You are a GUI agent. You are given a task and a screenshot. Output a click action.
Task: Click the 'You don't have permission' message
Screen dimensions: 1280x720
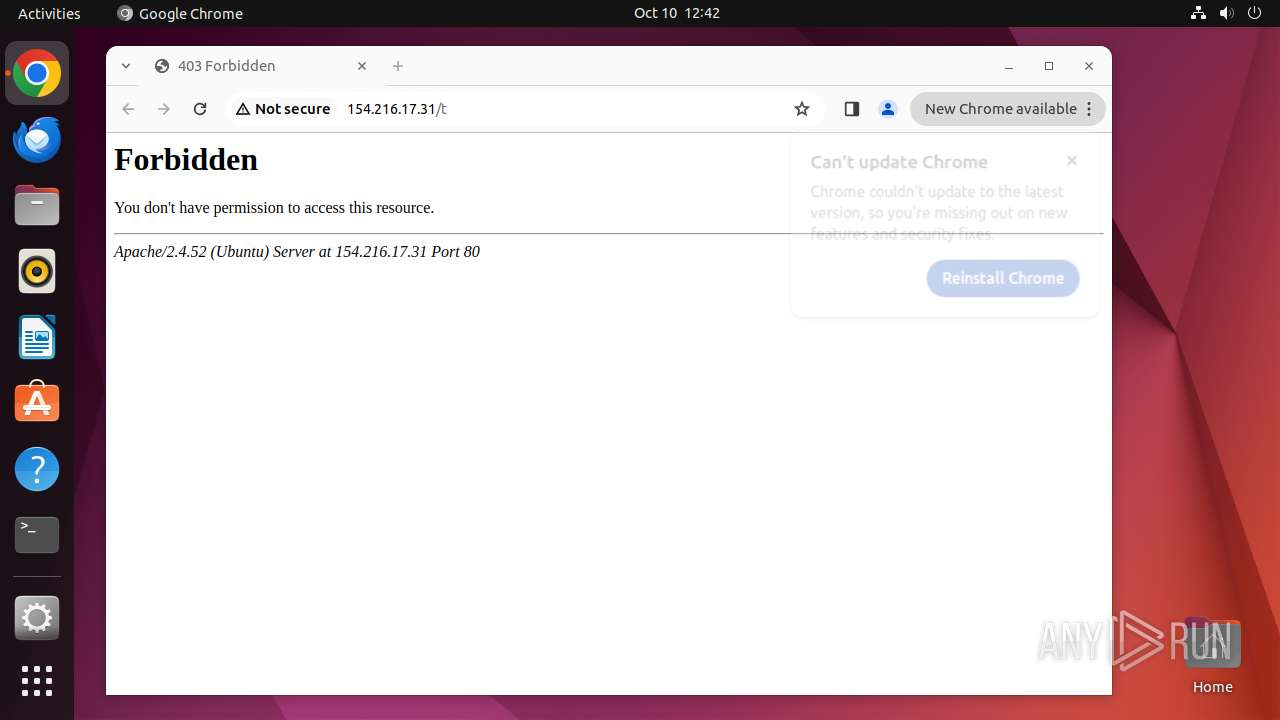click(274, 208)
